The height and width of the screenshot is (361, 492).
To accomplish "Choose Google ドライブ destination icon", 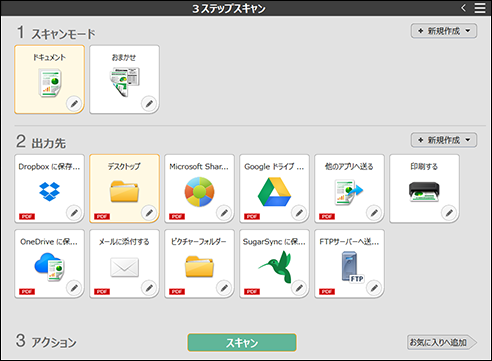I will coord(274,192).
